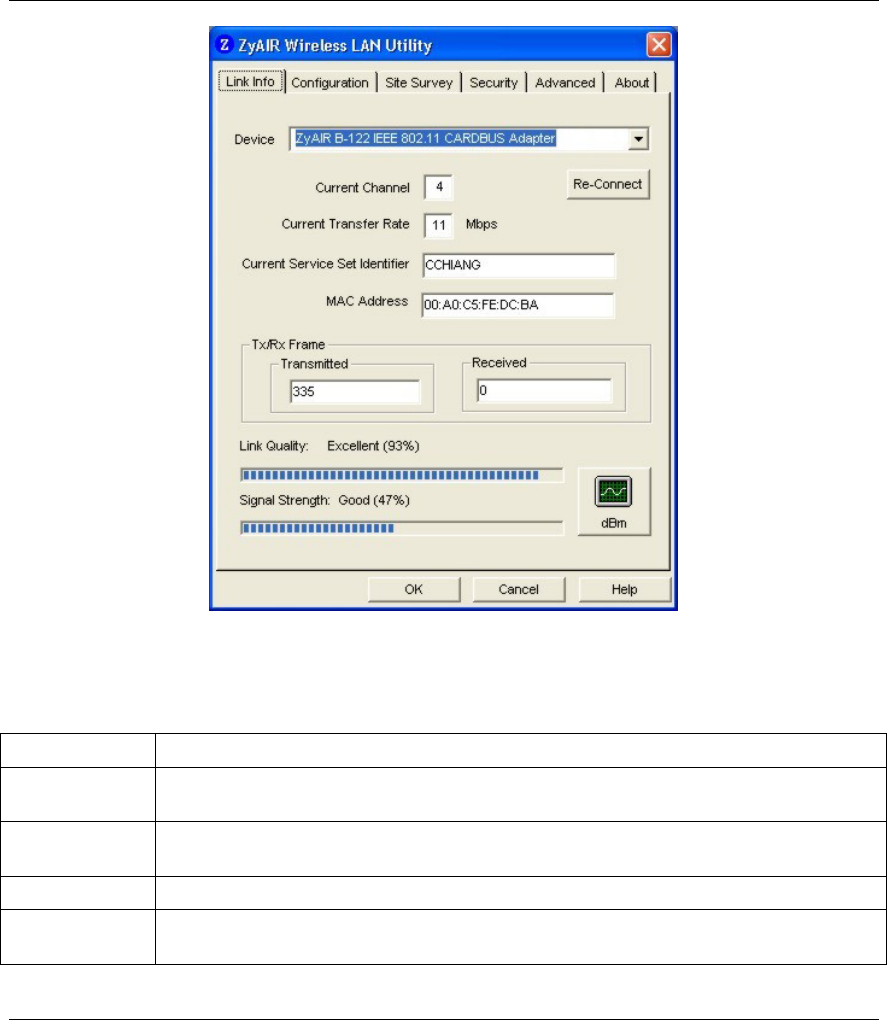Click the 'Signal Strength:' label
This screenshot has height=1020, width=887.
[x=285, y=500]
